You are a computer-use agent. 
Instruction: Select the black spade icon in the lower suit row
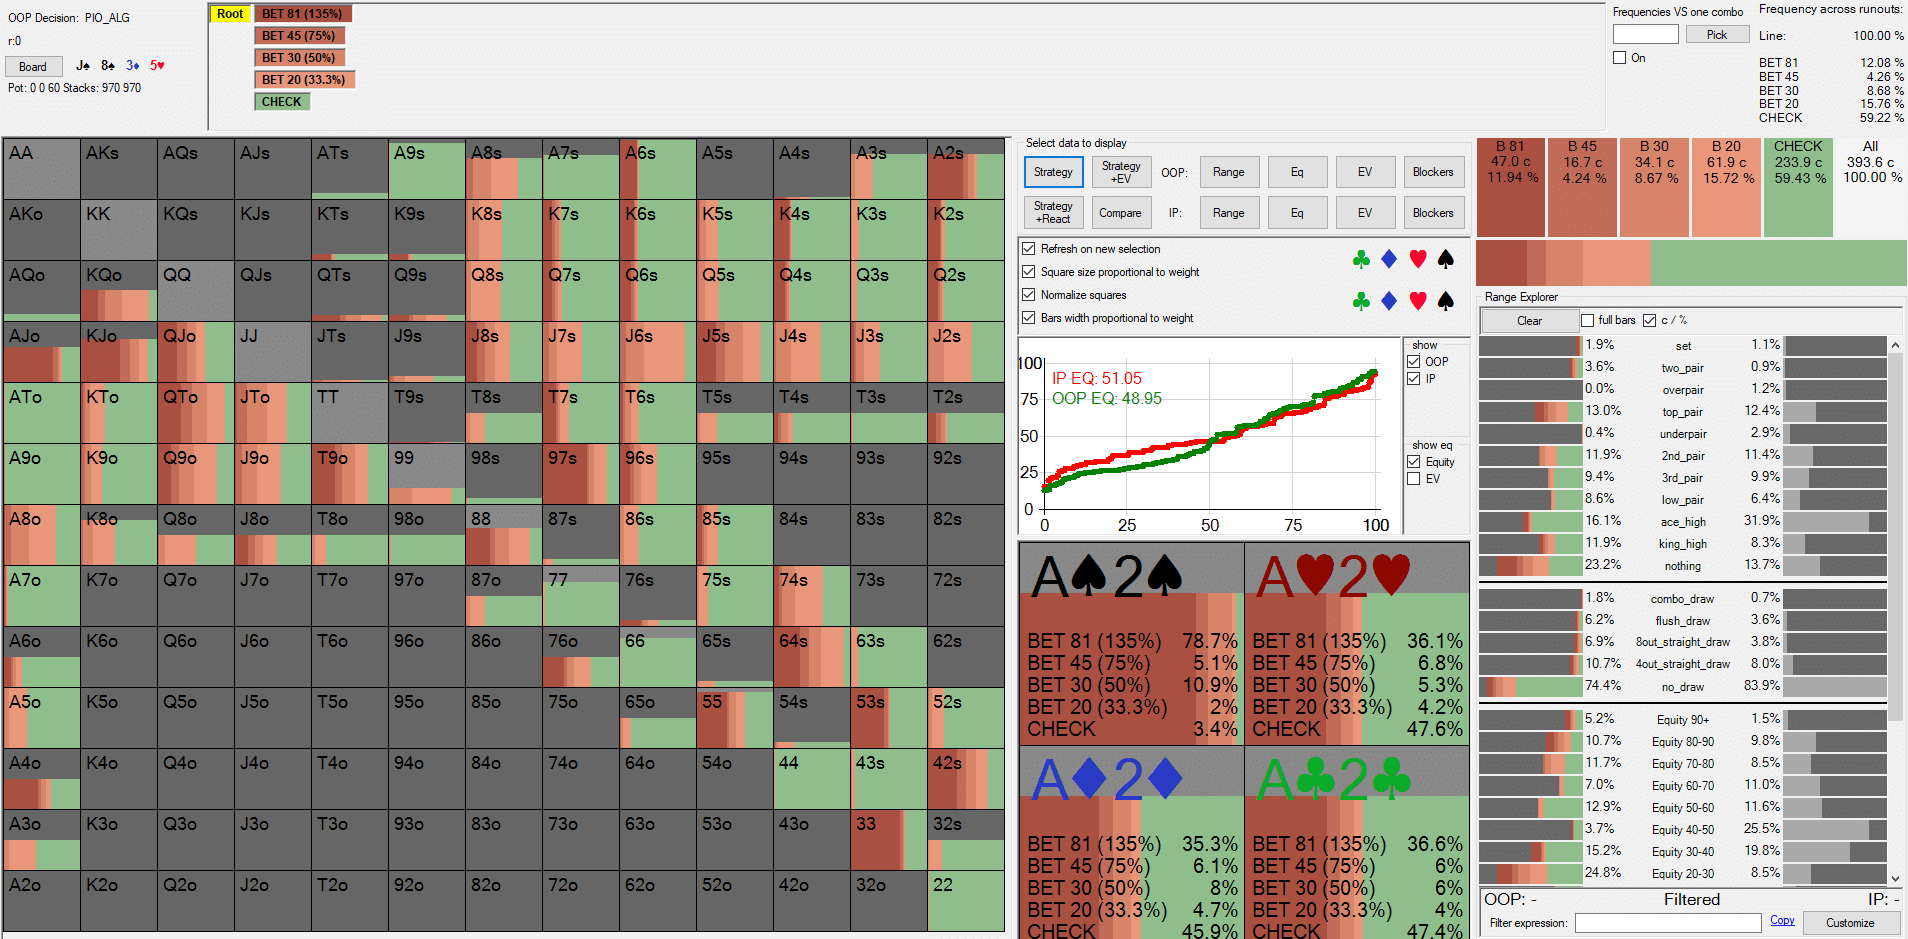pos(1445,301)
